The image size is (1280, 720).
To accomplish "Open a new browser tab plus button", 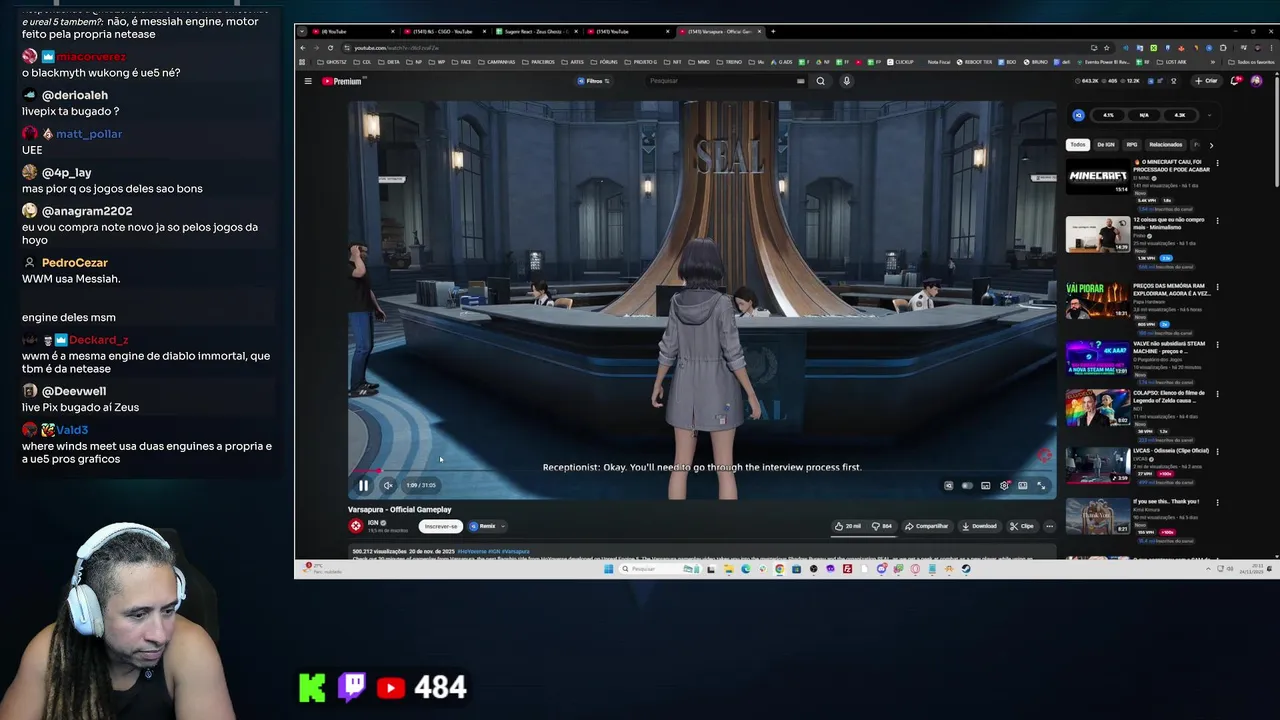I will (772, 31).
